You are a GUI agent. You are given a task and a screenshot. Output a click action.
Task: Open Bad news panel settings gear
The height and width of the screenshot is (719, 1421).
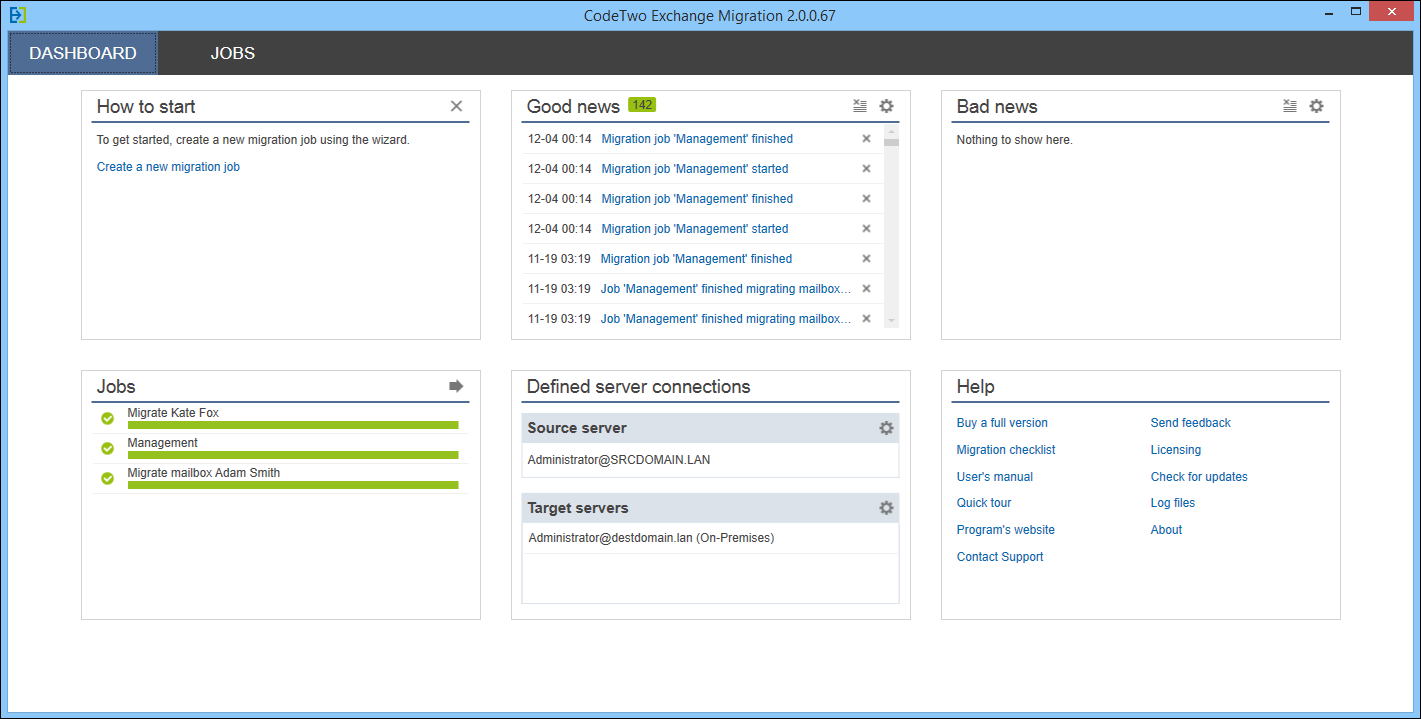click(x=1316, y=106)
